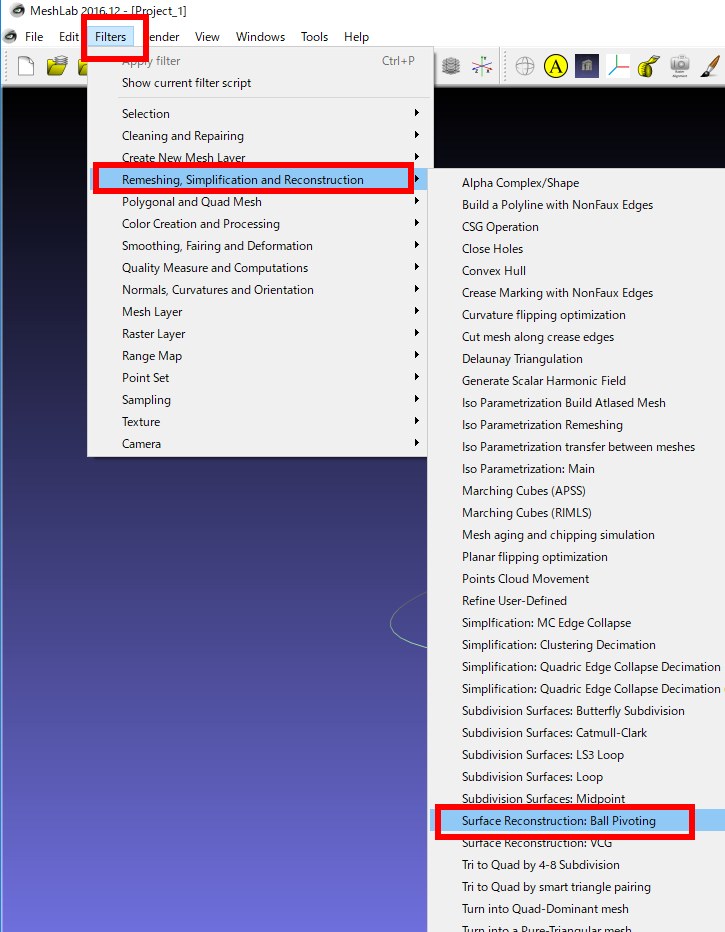Open the Point Set submenu
Screen dimensions: 725x932
pos(257,377)
